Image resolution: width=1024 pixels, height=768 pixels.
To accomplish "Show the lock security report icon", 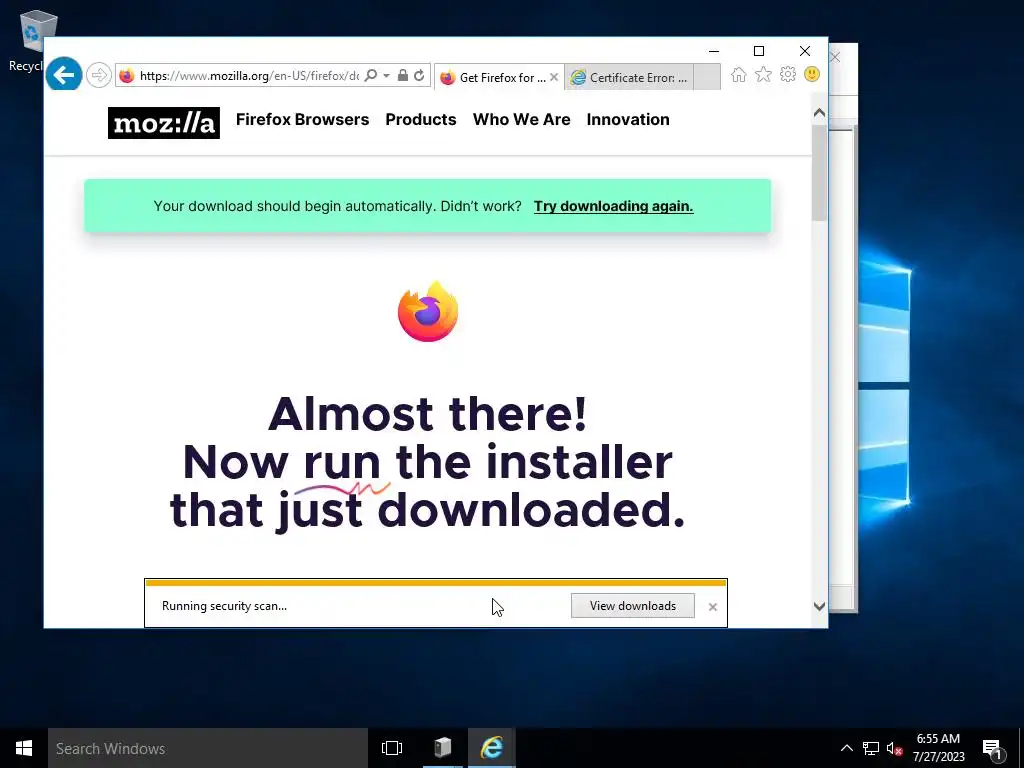I will (x=403, y=75).
